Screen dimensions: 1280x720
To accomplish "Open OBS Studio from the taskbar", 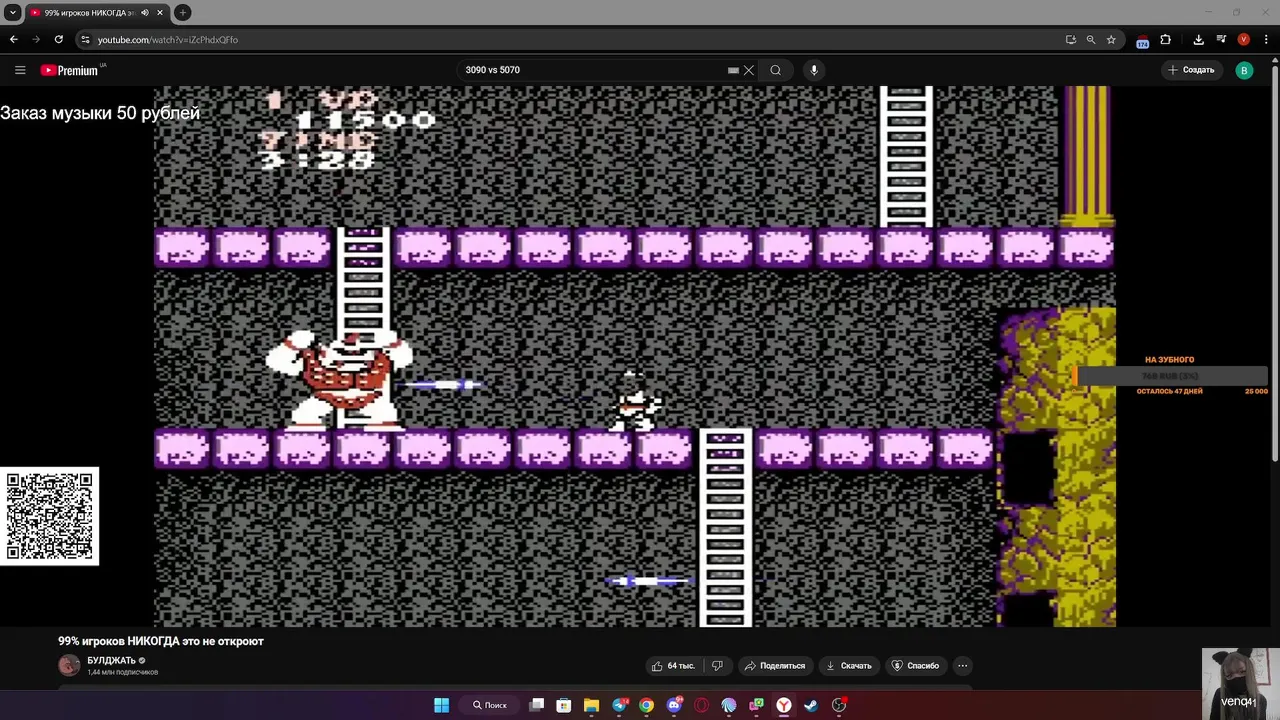I will coord(839,705).
